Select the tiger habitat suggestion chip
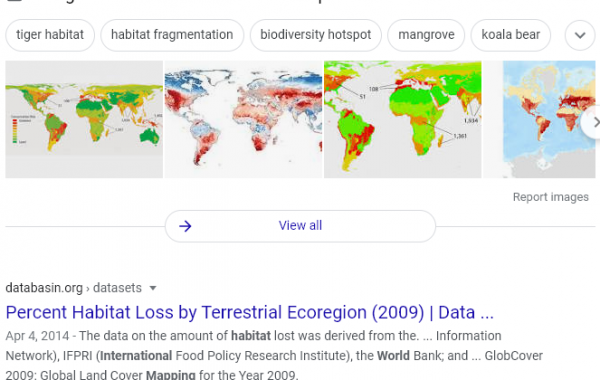The image size is (600, 380). (x=50, y=35)
